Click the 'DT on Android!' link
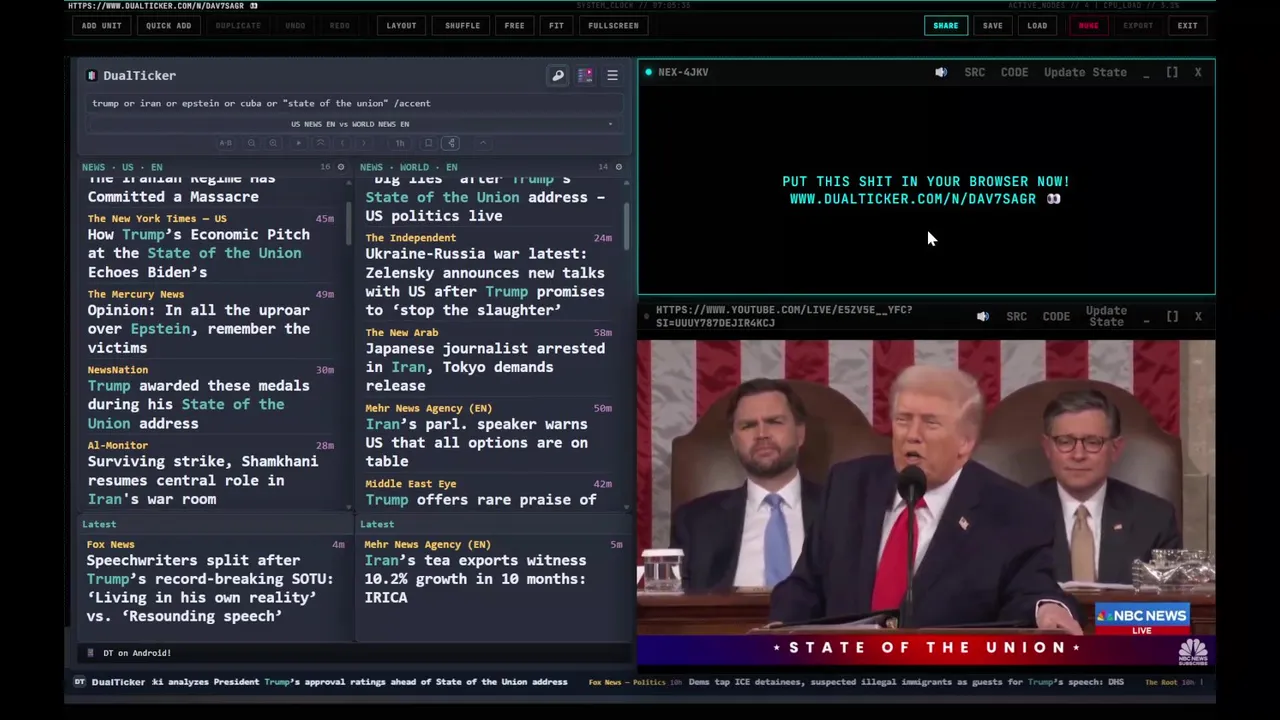1280x720 pixels. coord(137,653)
